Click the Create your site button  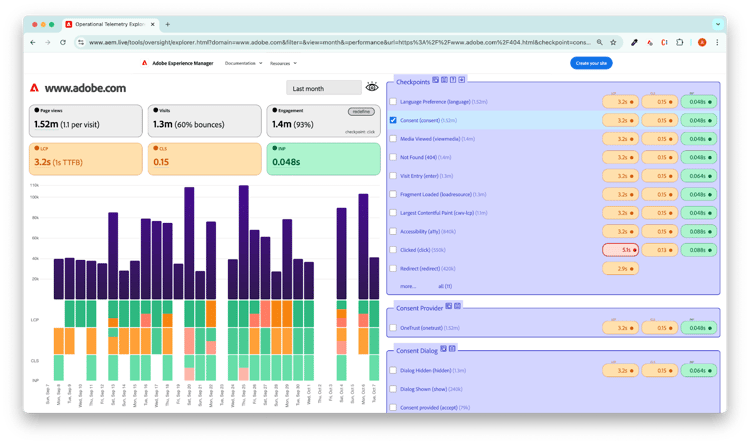[591, 63]
